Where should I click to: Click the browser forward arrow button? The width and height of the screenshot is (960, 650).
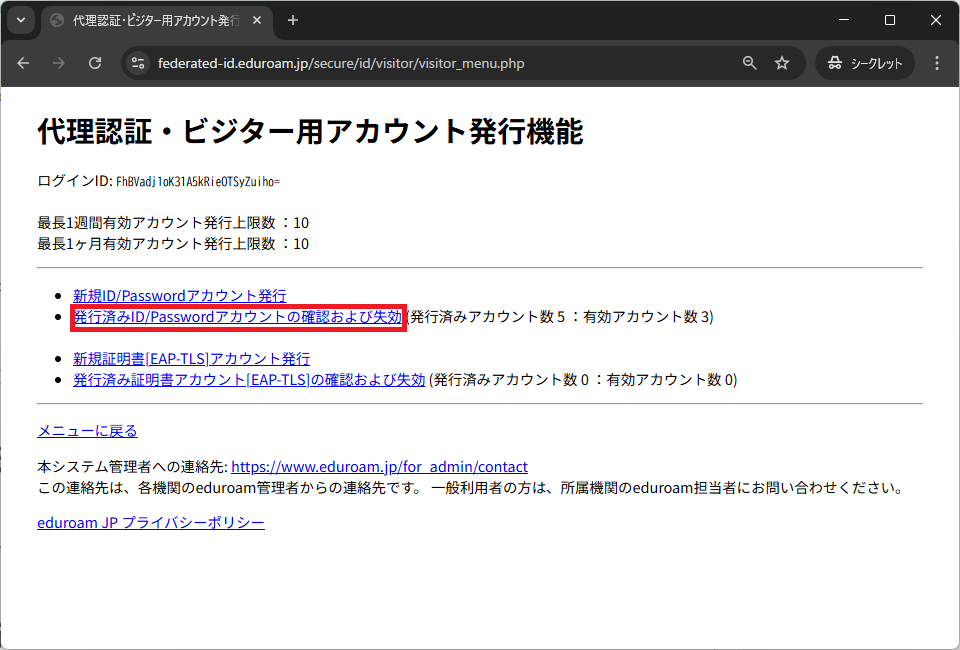point(59,63)
